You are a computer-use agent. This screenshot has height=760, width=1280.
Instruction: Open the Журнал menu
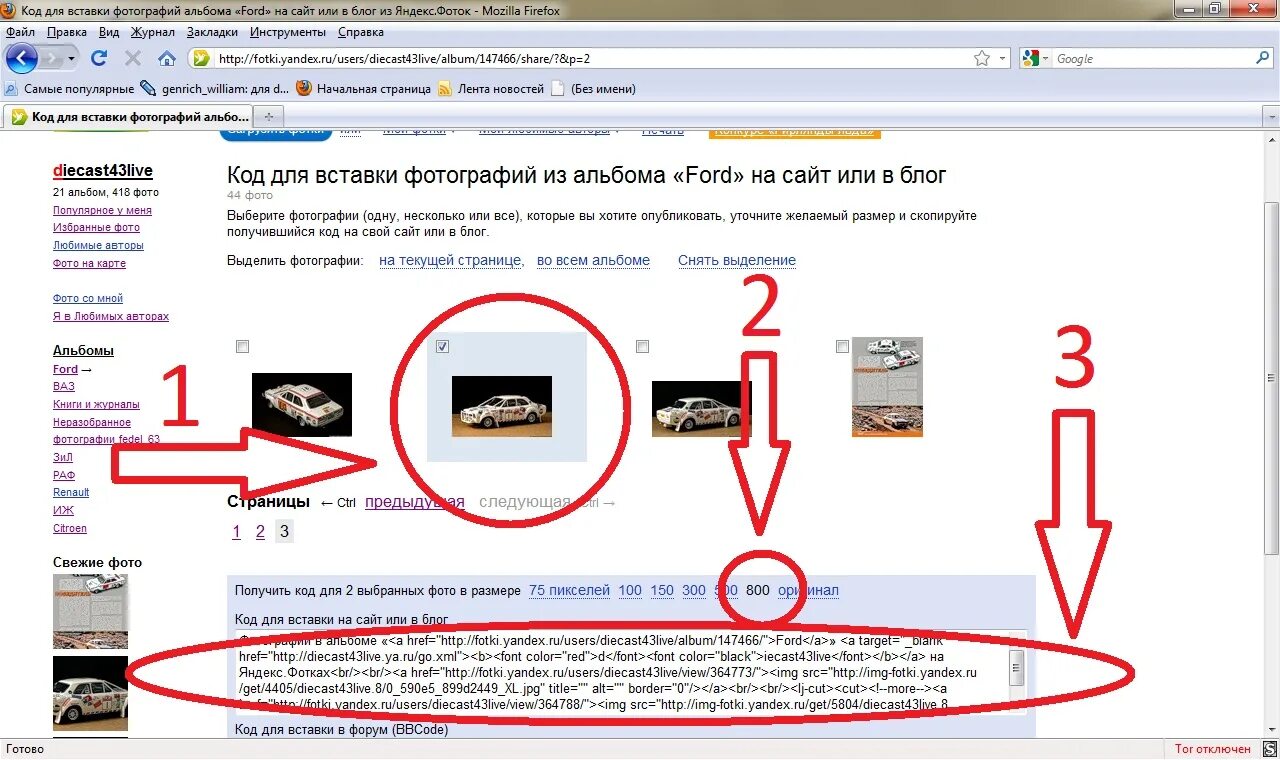[153, 32]
